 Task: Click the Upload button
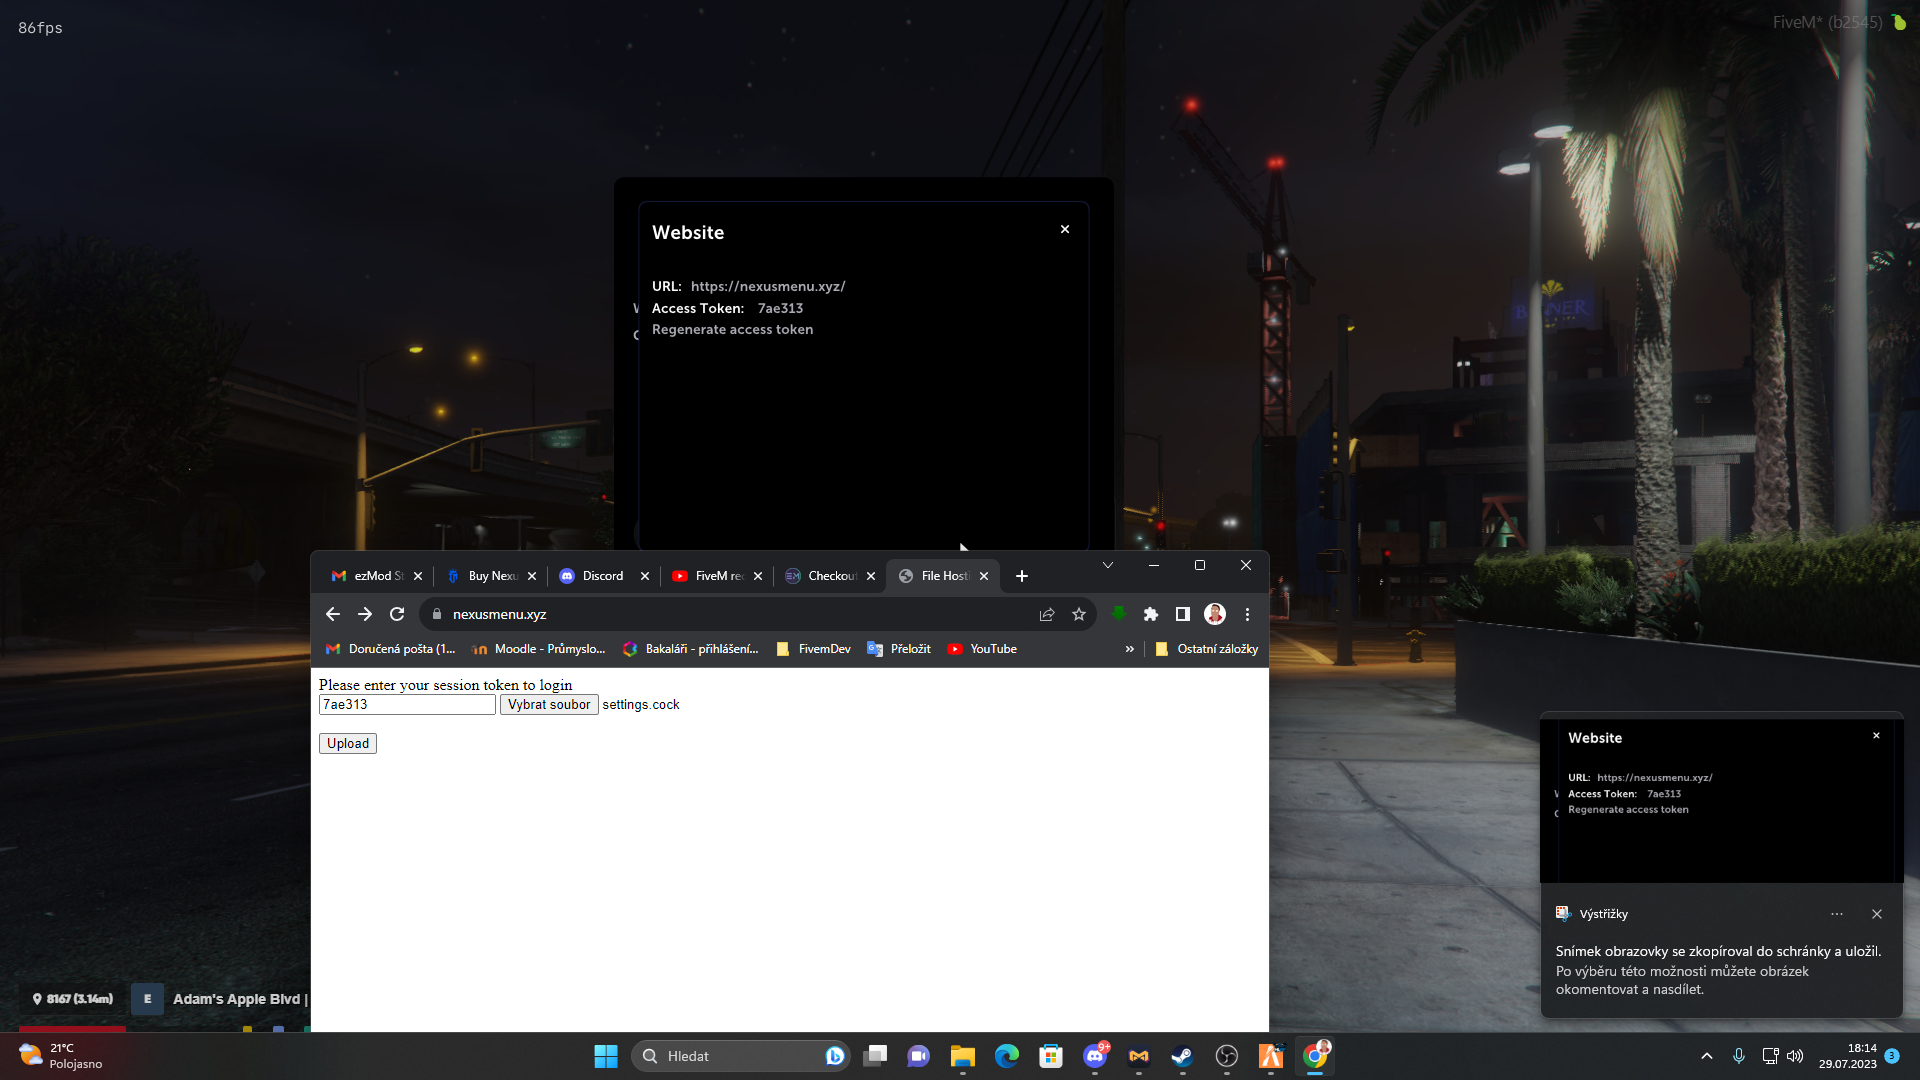click(x=348, y=743)
